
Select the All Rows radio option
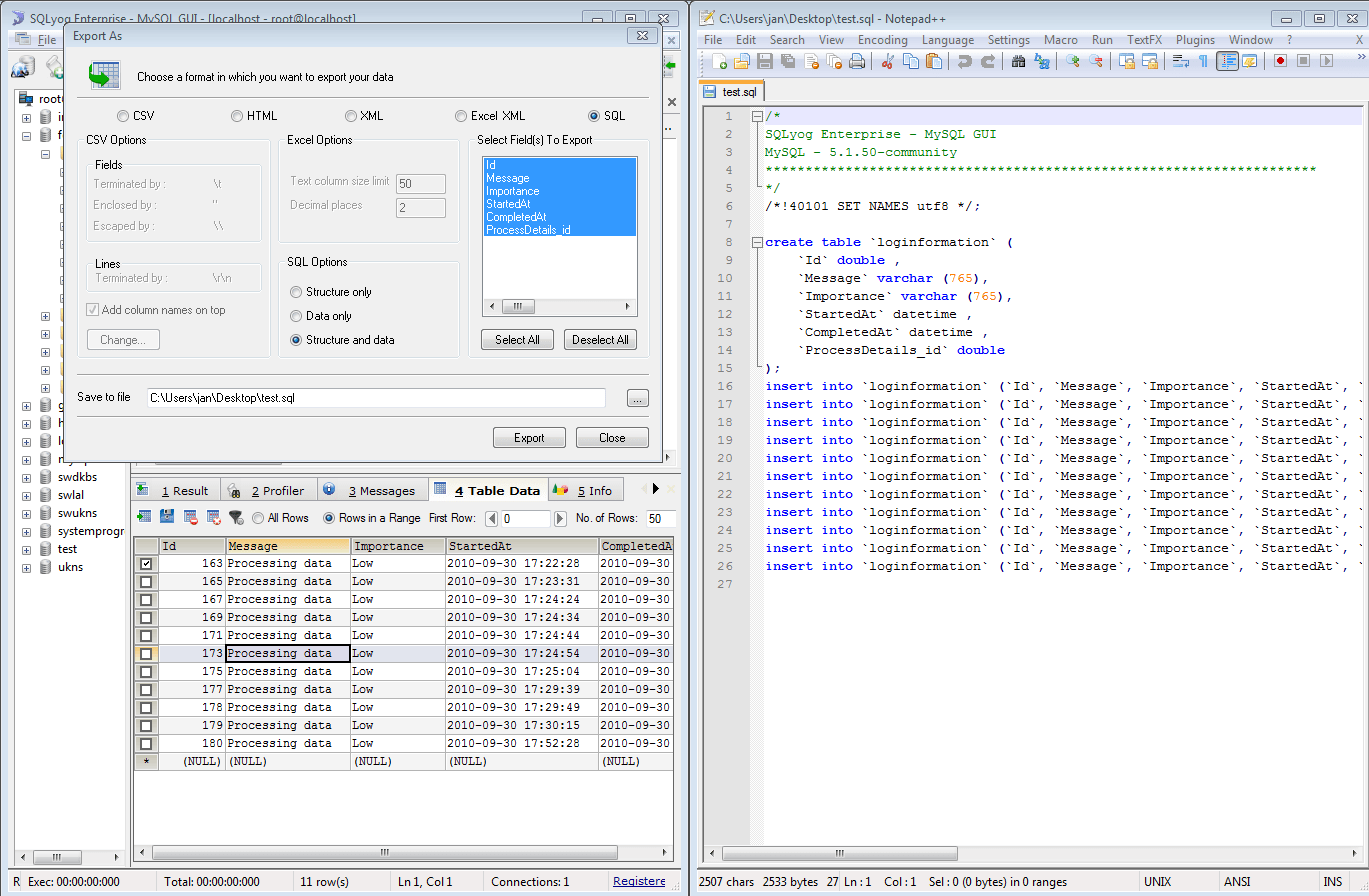[x=280, y=518]
